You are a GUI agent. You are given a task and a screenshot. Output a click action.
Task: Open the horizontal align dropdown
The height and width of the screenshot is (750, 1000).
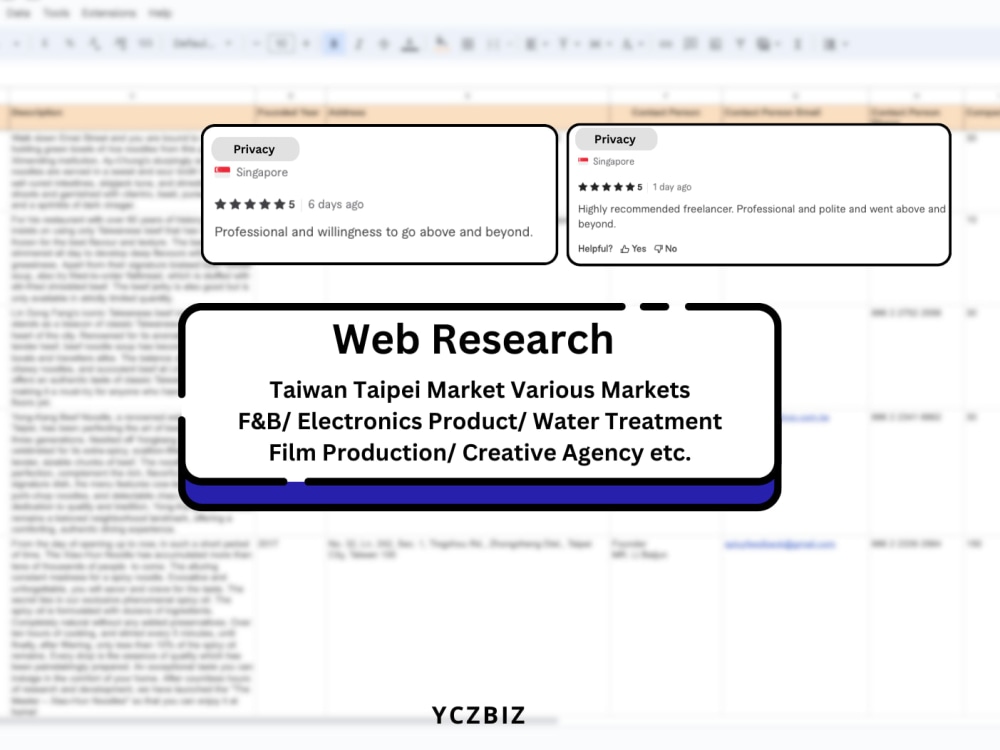tap(534, 44)
